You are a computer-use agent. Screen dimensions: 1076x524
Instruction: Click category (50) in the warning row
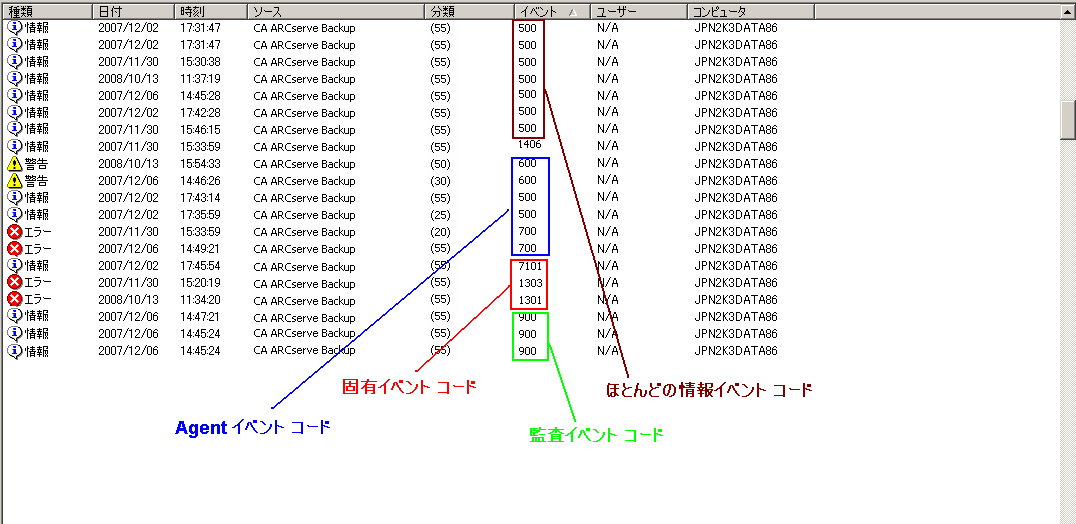tap(440, 164)
